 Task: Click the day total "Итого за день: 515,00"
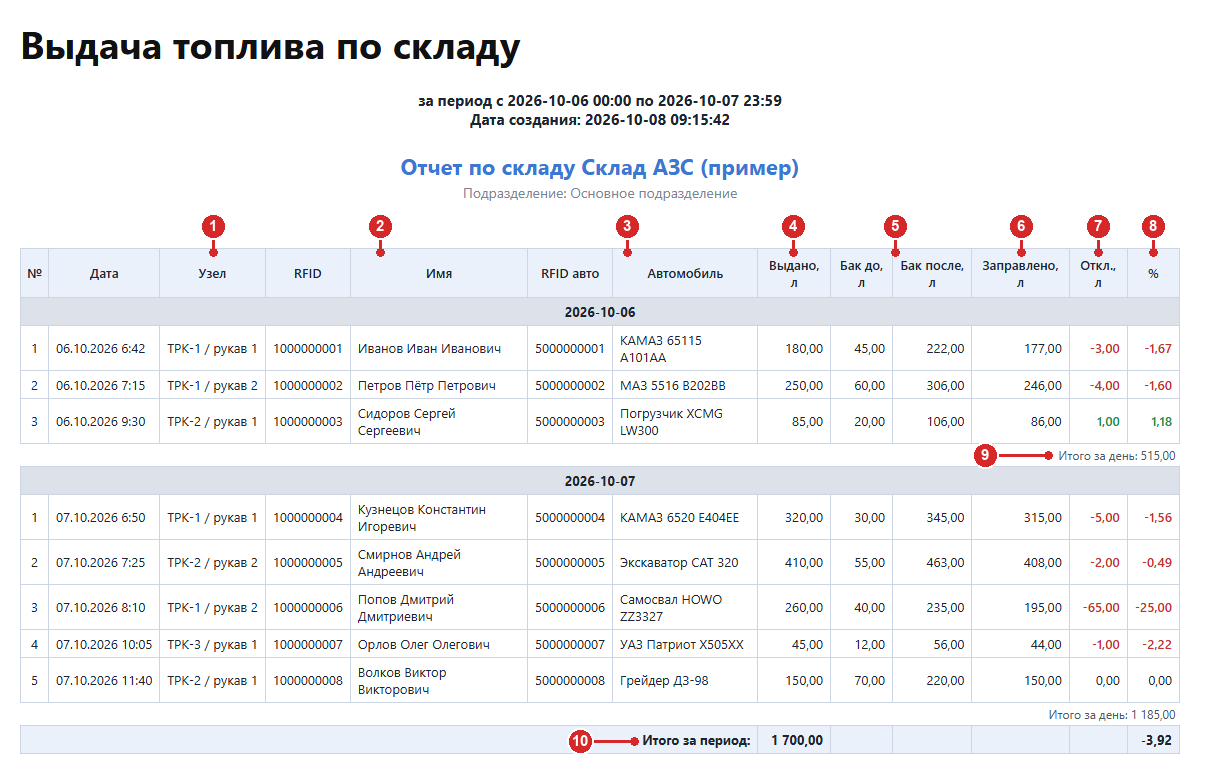1117,456
